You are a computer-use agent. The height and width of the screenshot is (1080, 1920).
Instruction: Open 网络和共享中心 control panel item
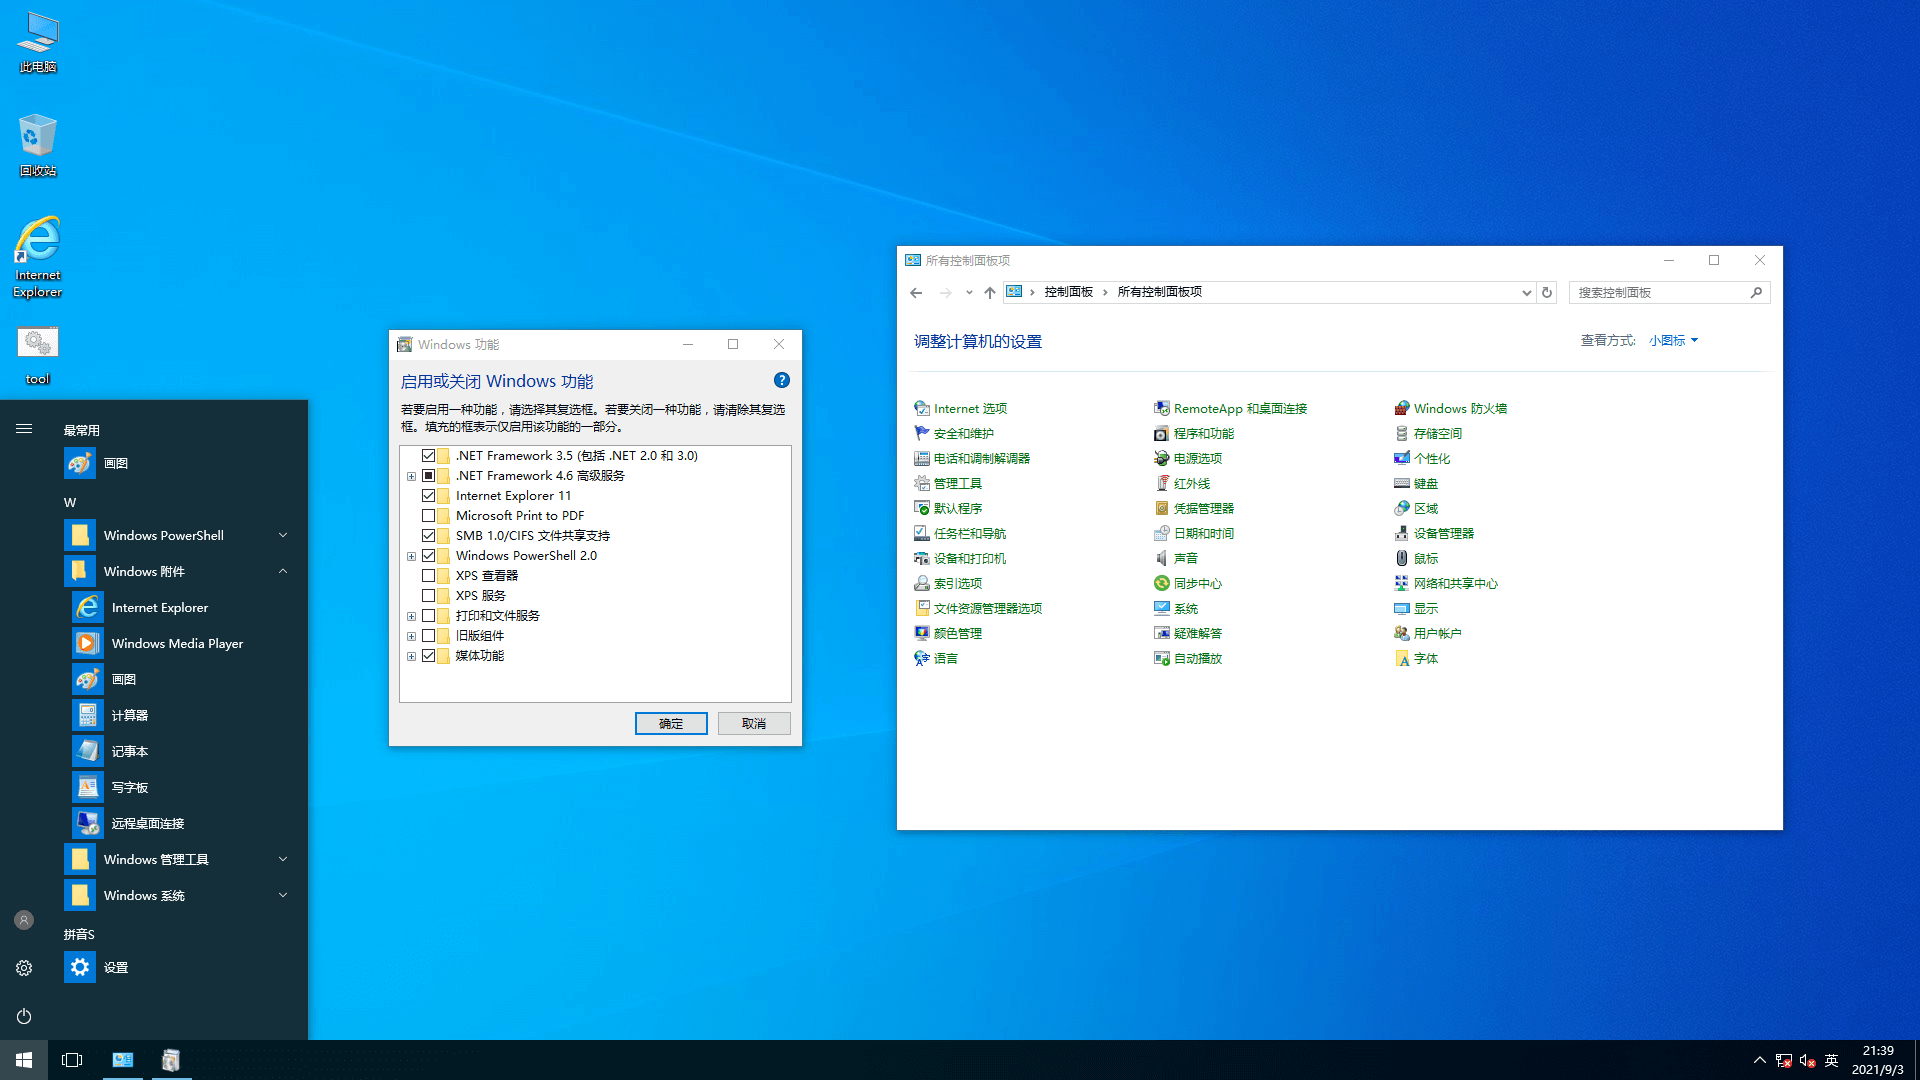[1455, 583]
